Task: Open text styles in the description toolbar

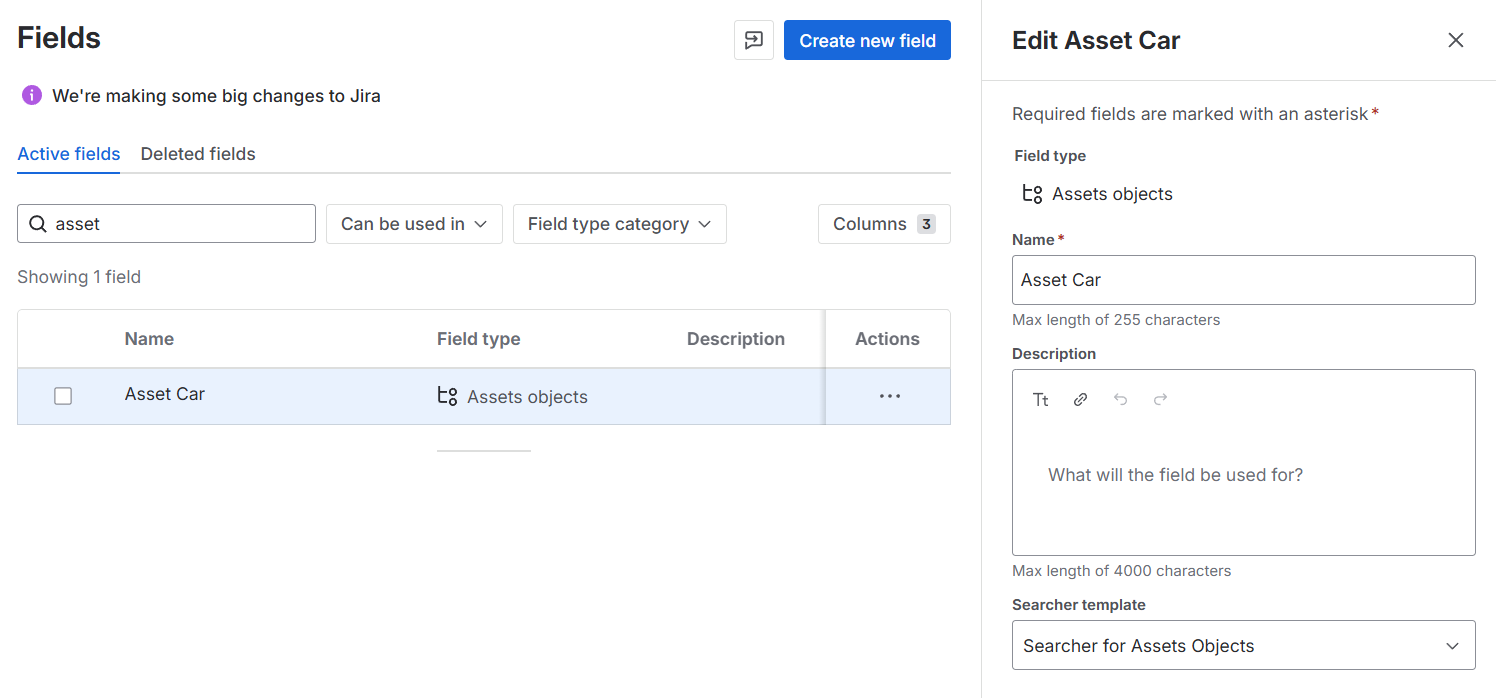Action: coord(1040,400)
